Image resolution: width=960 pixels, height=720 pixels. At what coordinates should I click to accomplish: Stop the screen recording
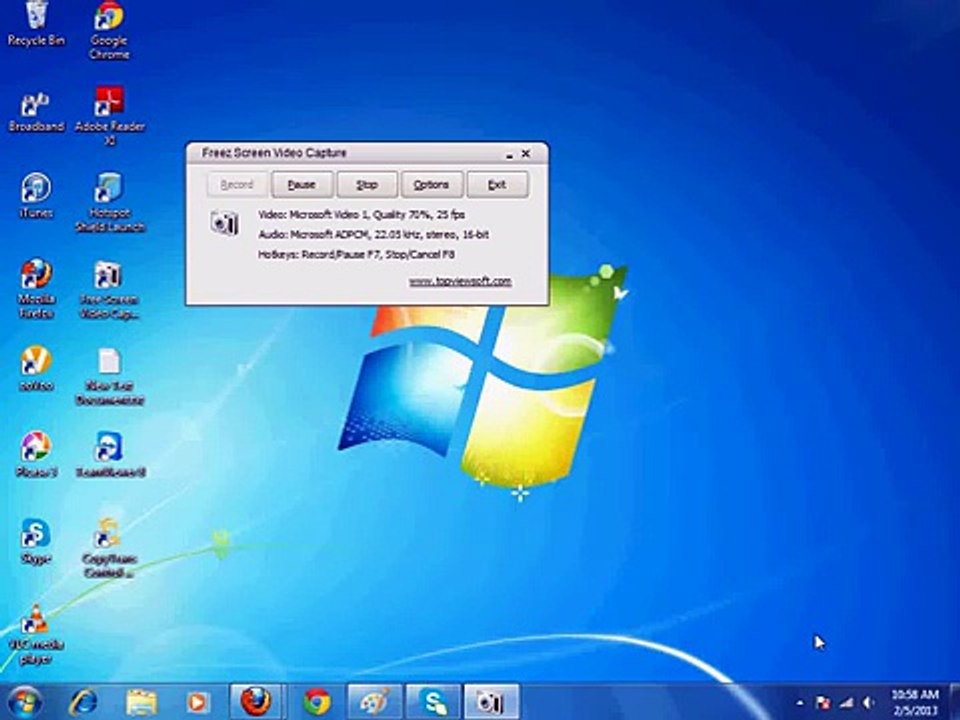pyautogui.click(x=367, y=184)
